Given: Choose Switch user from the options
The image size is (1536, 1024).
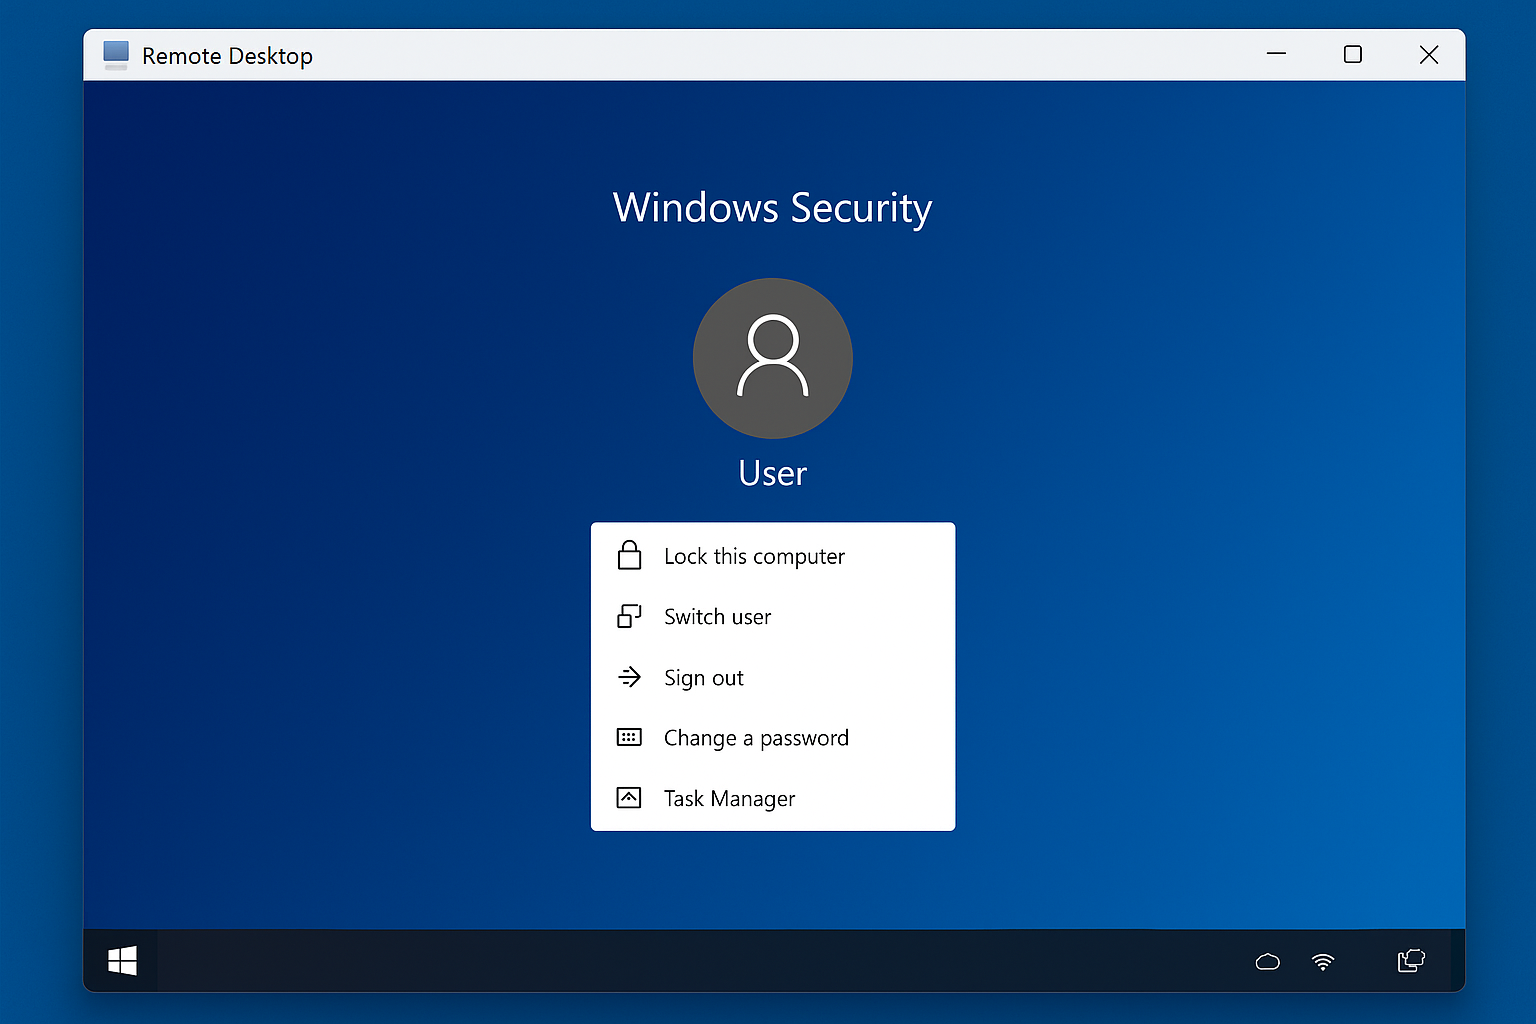Looking at the screenshot, I should 717,617.
